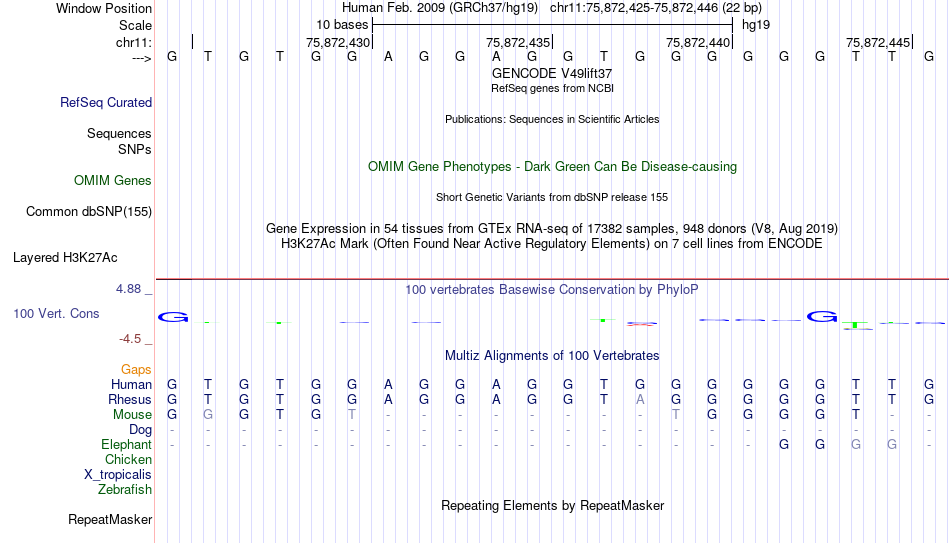This screenshot has height=543, width=950.
Task: Select the Window Position label
Action: 104,8
